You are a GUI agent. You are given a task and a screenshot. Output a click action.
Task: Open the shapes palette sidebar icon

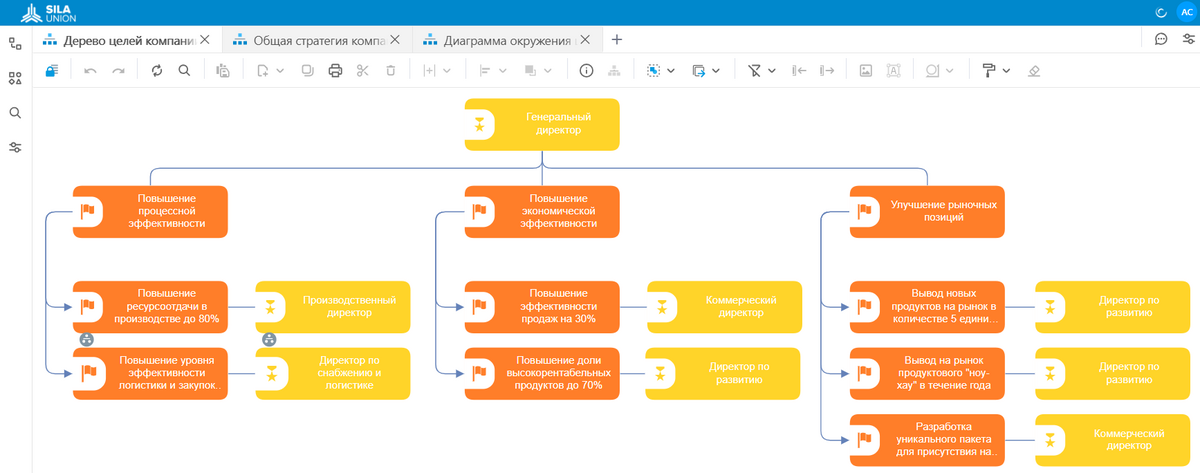pyautogui.click(x=15, y=78)
